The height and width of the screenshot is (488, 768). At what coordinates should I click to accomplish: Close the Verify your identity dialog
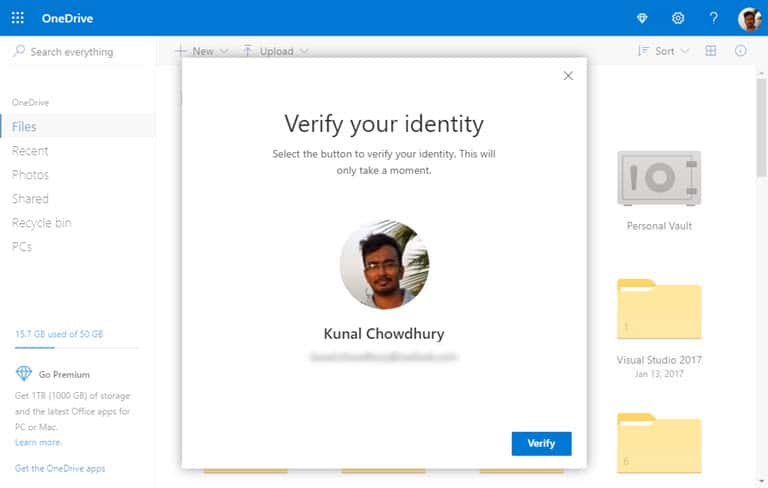click(568, 76)
